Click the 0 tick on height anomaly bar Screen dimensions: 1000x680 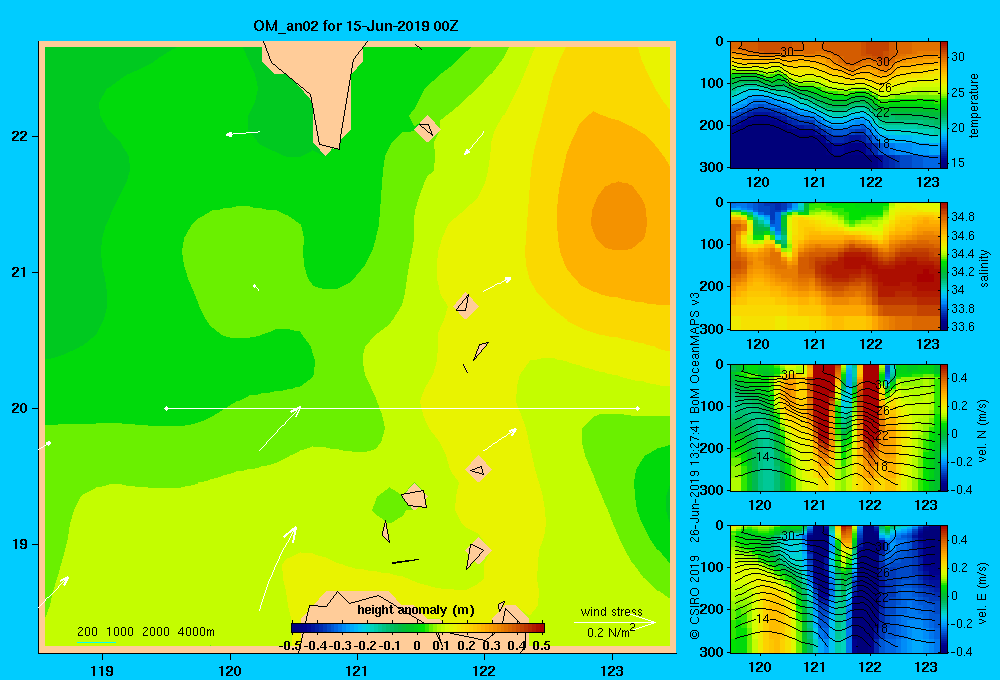click(416, 646)
